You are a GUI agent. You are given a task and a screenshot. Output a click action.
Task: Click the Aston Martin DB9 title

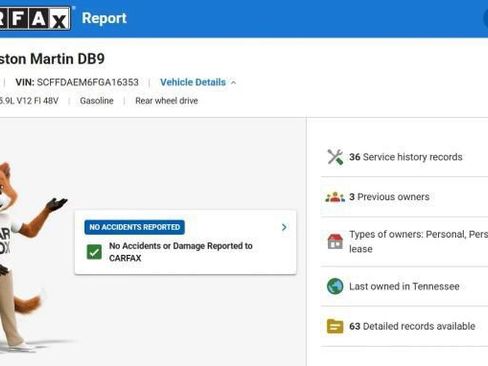[x=52, y=59]
